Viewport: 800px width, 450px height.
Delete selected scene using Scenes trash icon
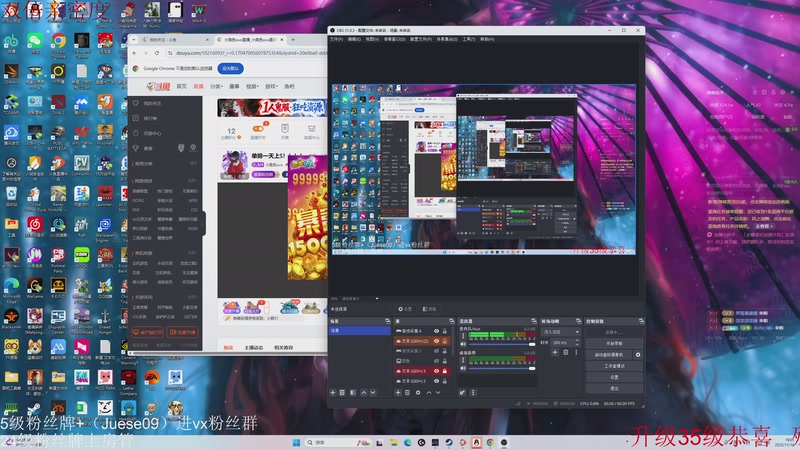(x=342, y=392)
